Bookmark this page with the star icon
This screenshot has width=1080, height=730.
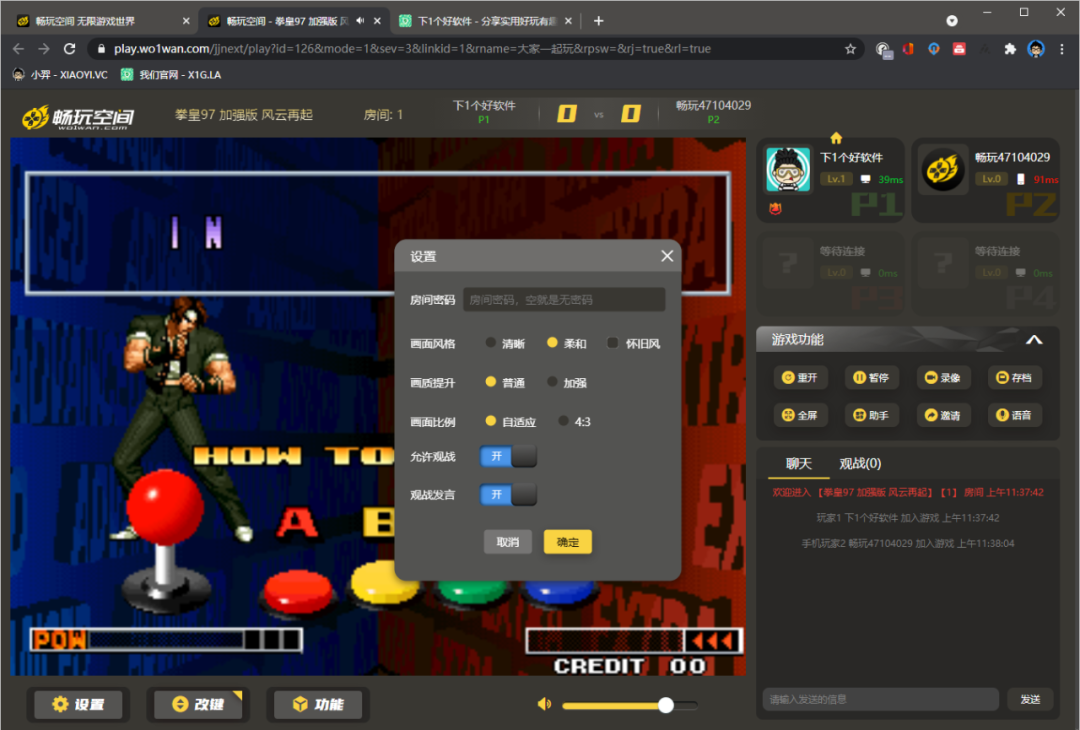pyautogui.click(x=851, y=49)
